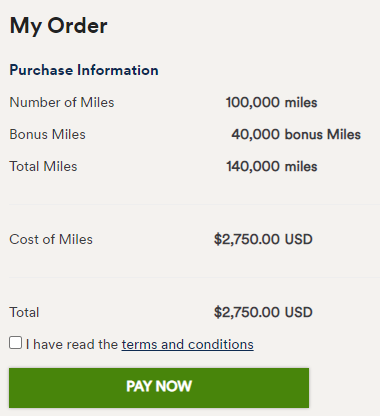Select the Purchase Information heading
This screenshot has width=380, height=416.
coord(84,70)
